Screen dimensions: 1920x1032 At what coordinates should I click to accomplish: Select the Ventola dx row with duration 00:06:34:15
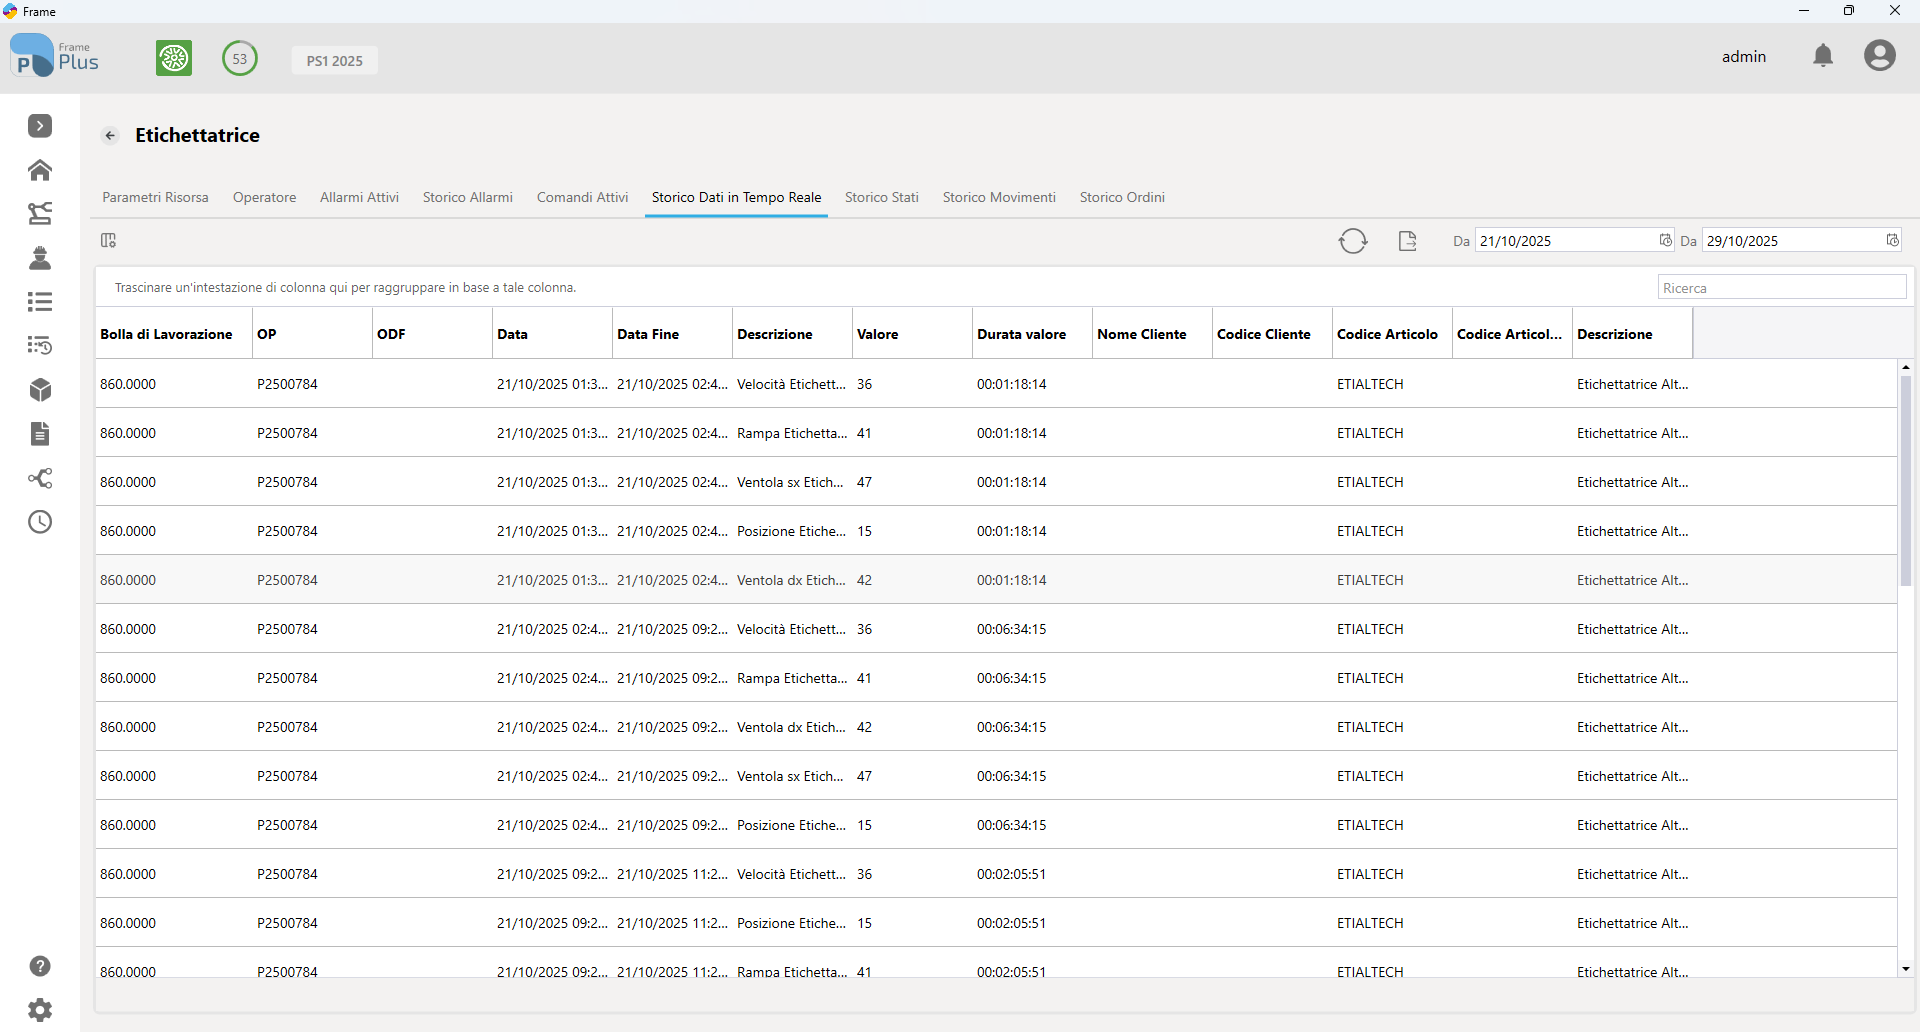click(996, 727)
